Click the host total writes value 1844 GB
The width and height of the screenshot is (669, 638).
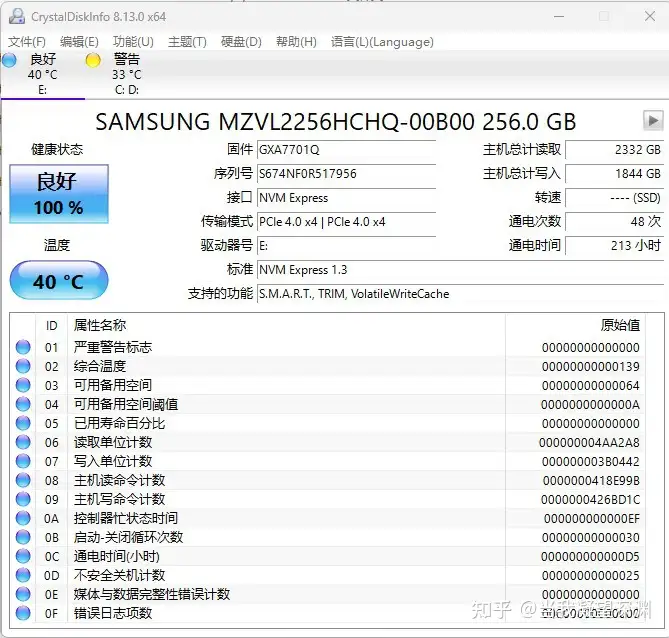click(614, 174)
